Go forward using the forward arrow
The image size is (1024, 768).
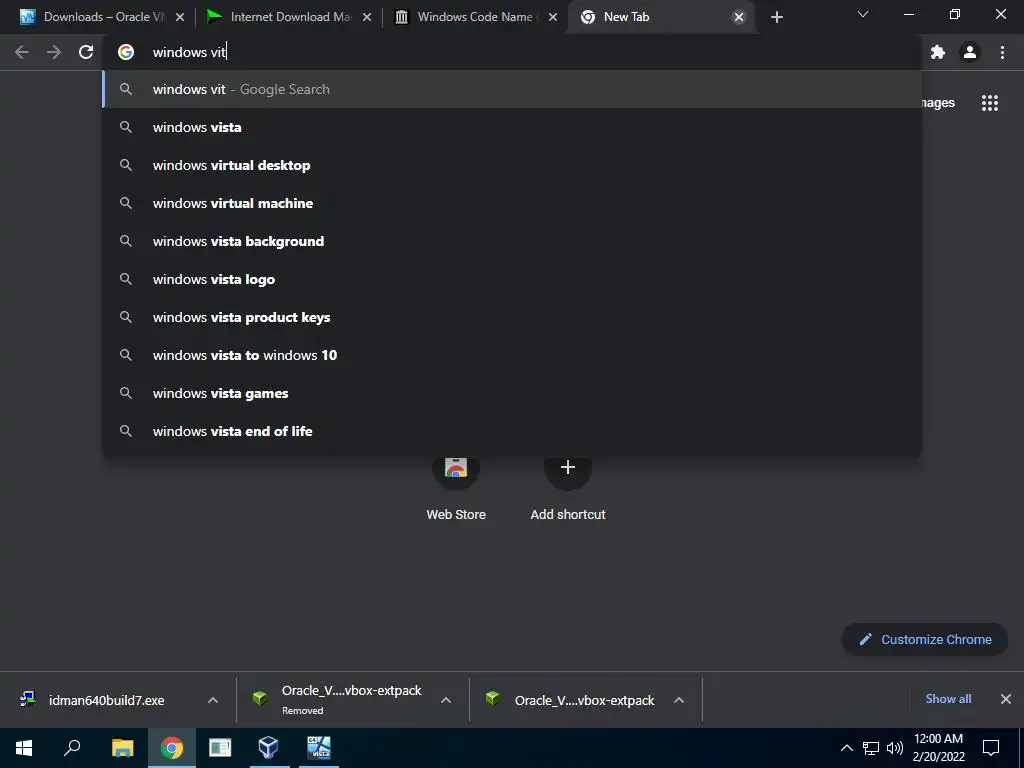click(x=54, y=52)
